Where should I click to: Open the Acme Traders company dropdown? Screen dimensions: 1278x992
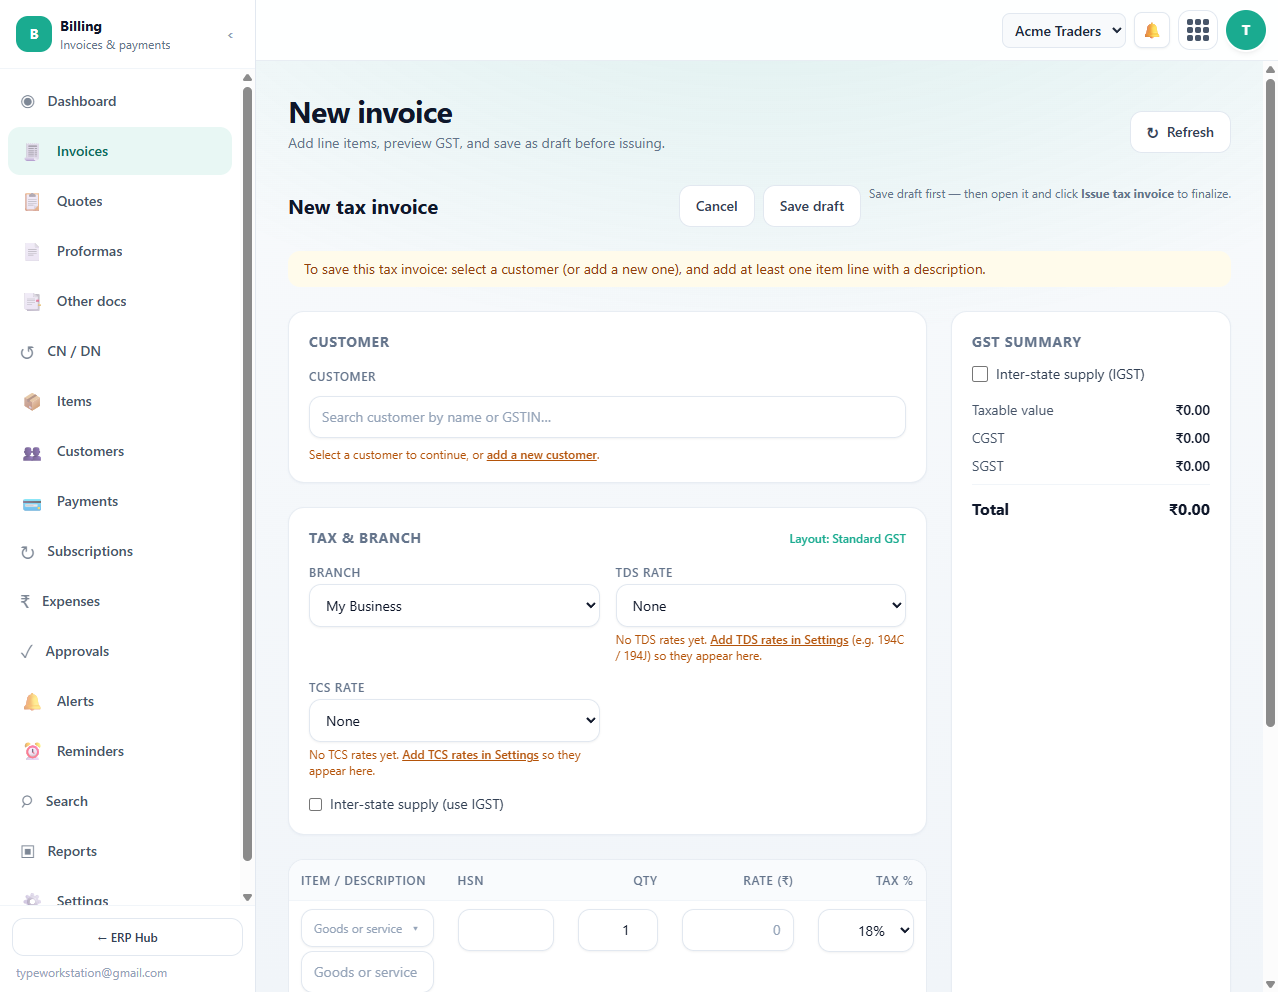(1064, 31)
